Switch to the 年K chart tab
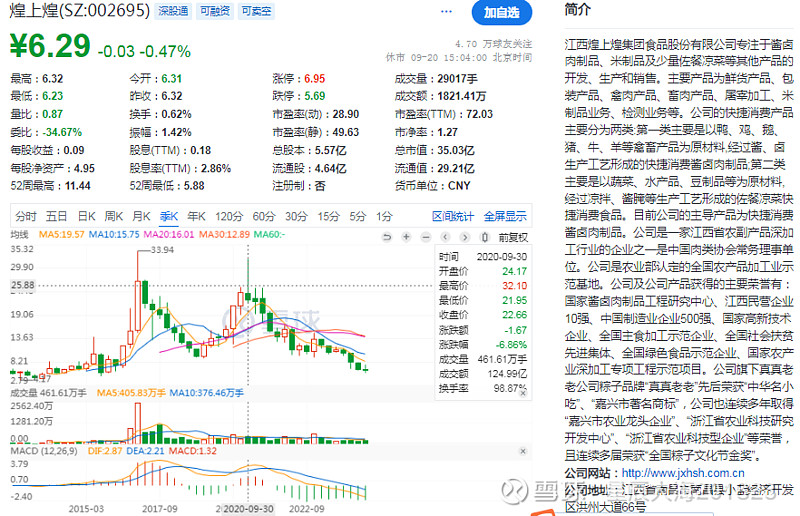This screenshot has width=800, height=516. click(x=196, y=216)
